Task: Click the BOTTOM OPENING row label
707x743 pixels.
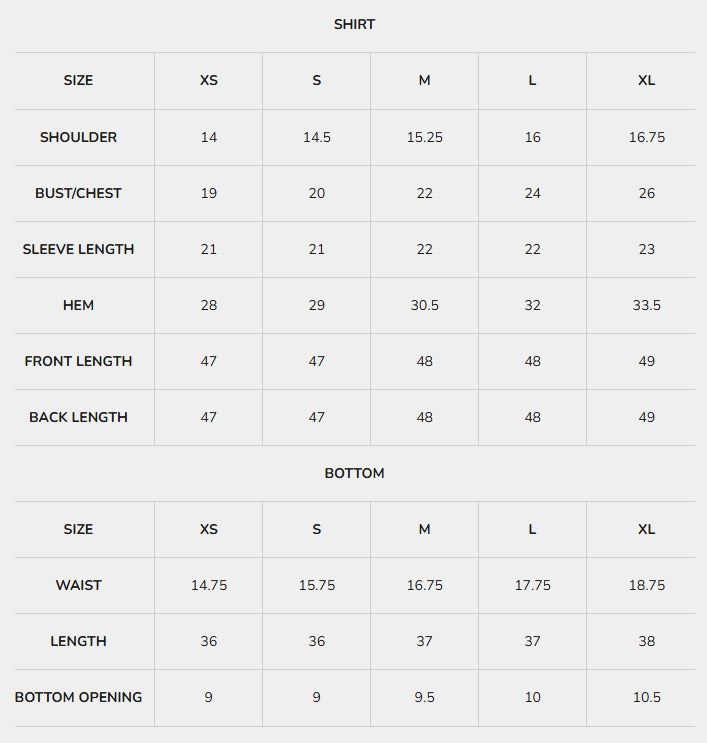Action: coord(78,697)
